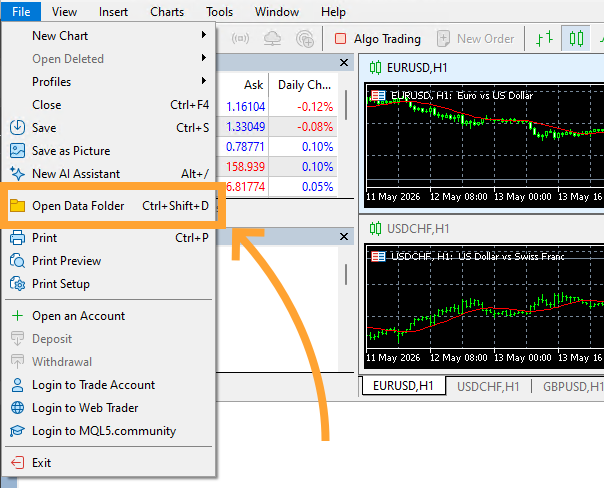Click the yellow folder icon for Open Data Folder

point(17,206)
